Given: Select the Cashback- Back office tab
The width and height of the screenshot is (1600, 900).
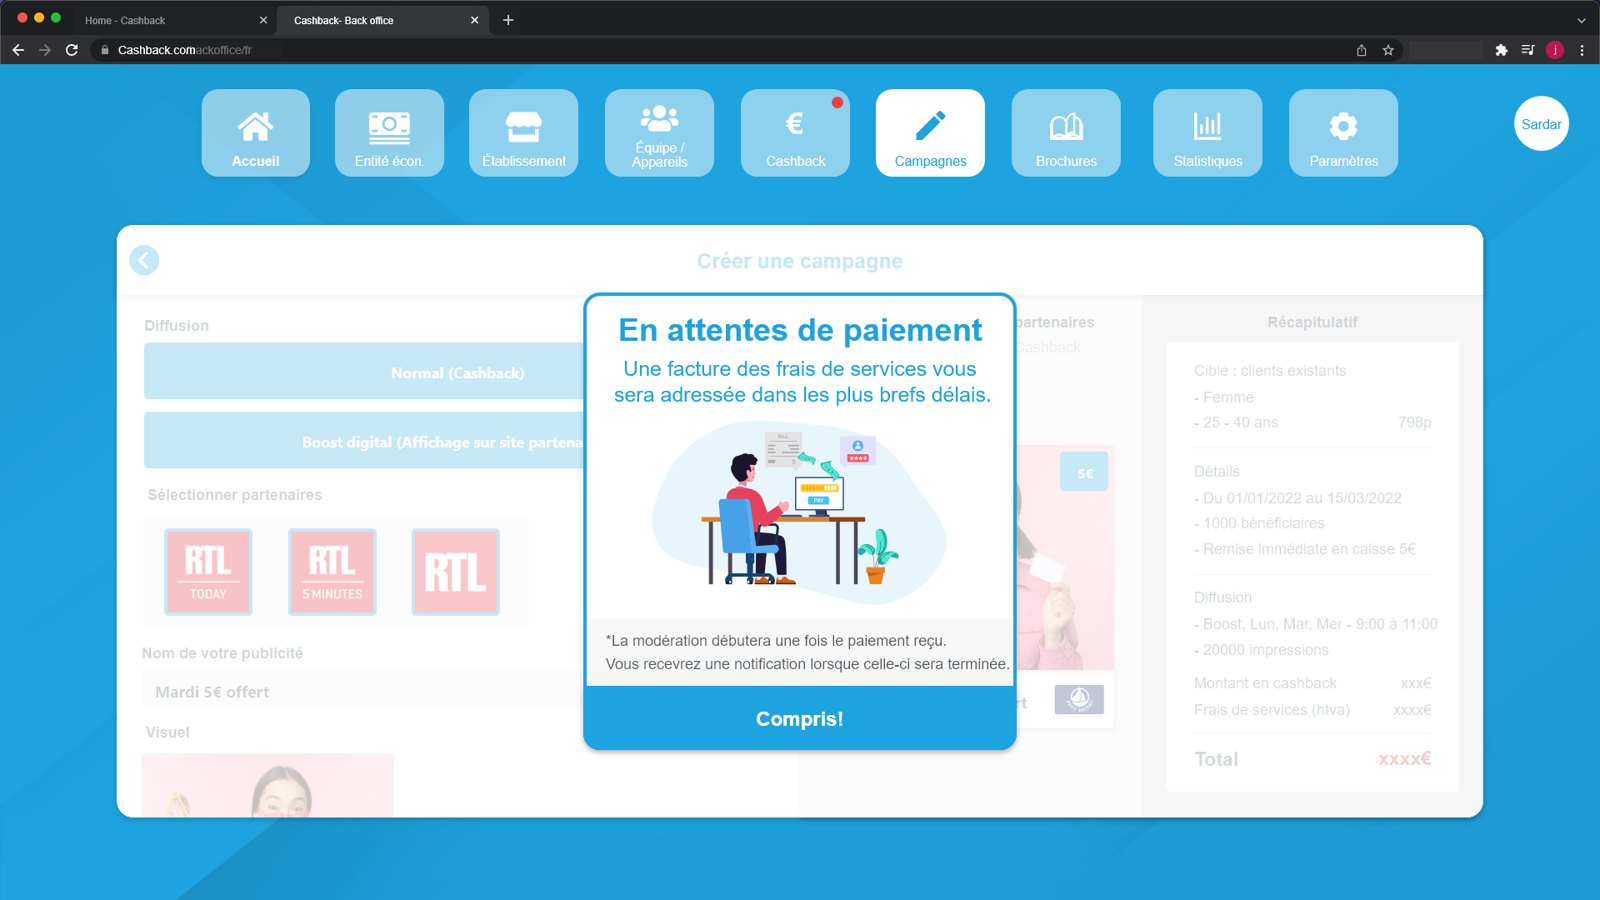Looking at the screenshot, I should point(380,20).
